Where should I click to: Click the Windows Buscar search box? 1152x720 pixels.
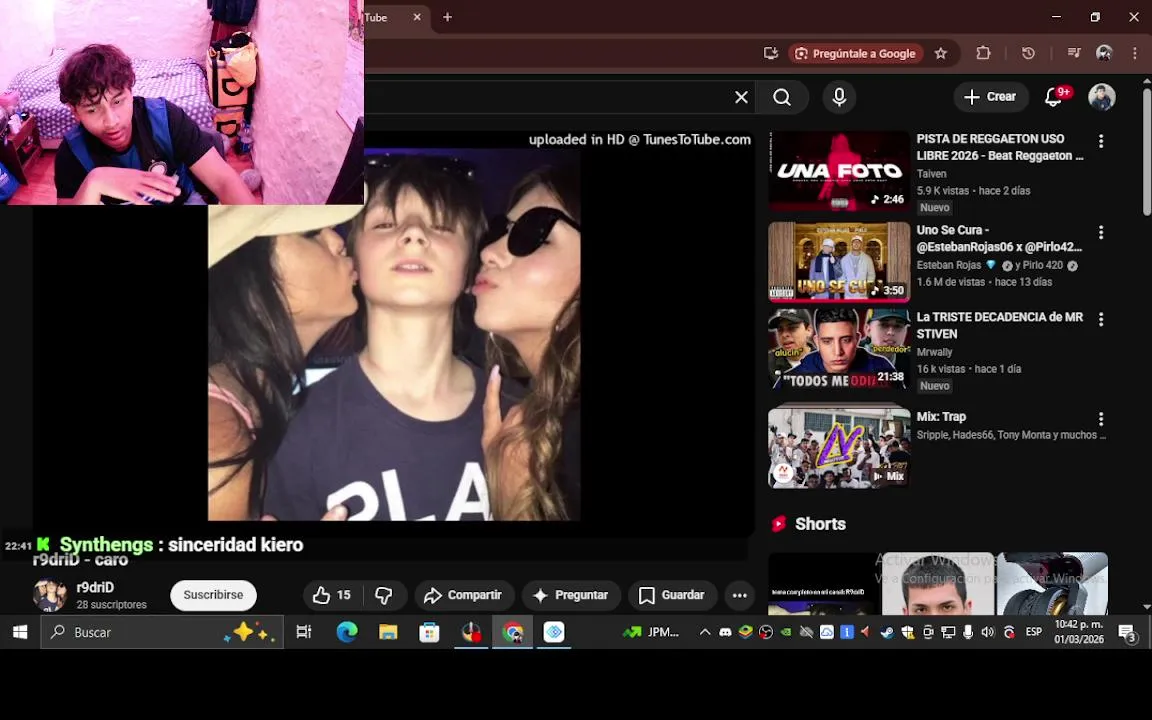(x=162, y=632)
